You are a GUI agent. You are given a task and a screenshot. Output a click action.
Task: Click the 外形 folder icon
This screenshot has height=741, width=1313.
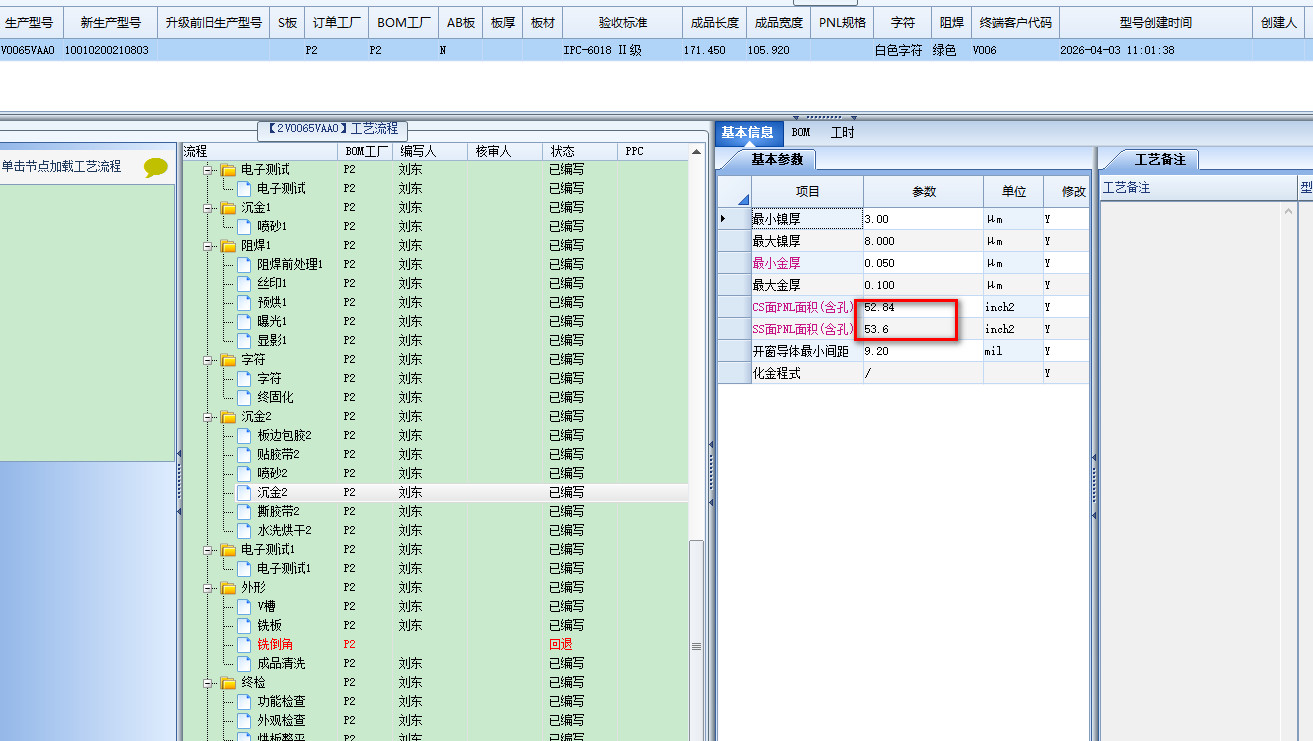[229, 587]
